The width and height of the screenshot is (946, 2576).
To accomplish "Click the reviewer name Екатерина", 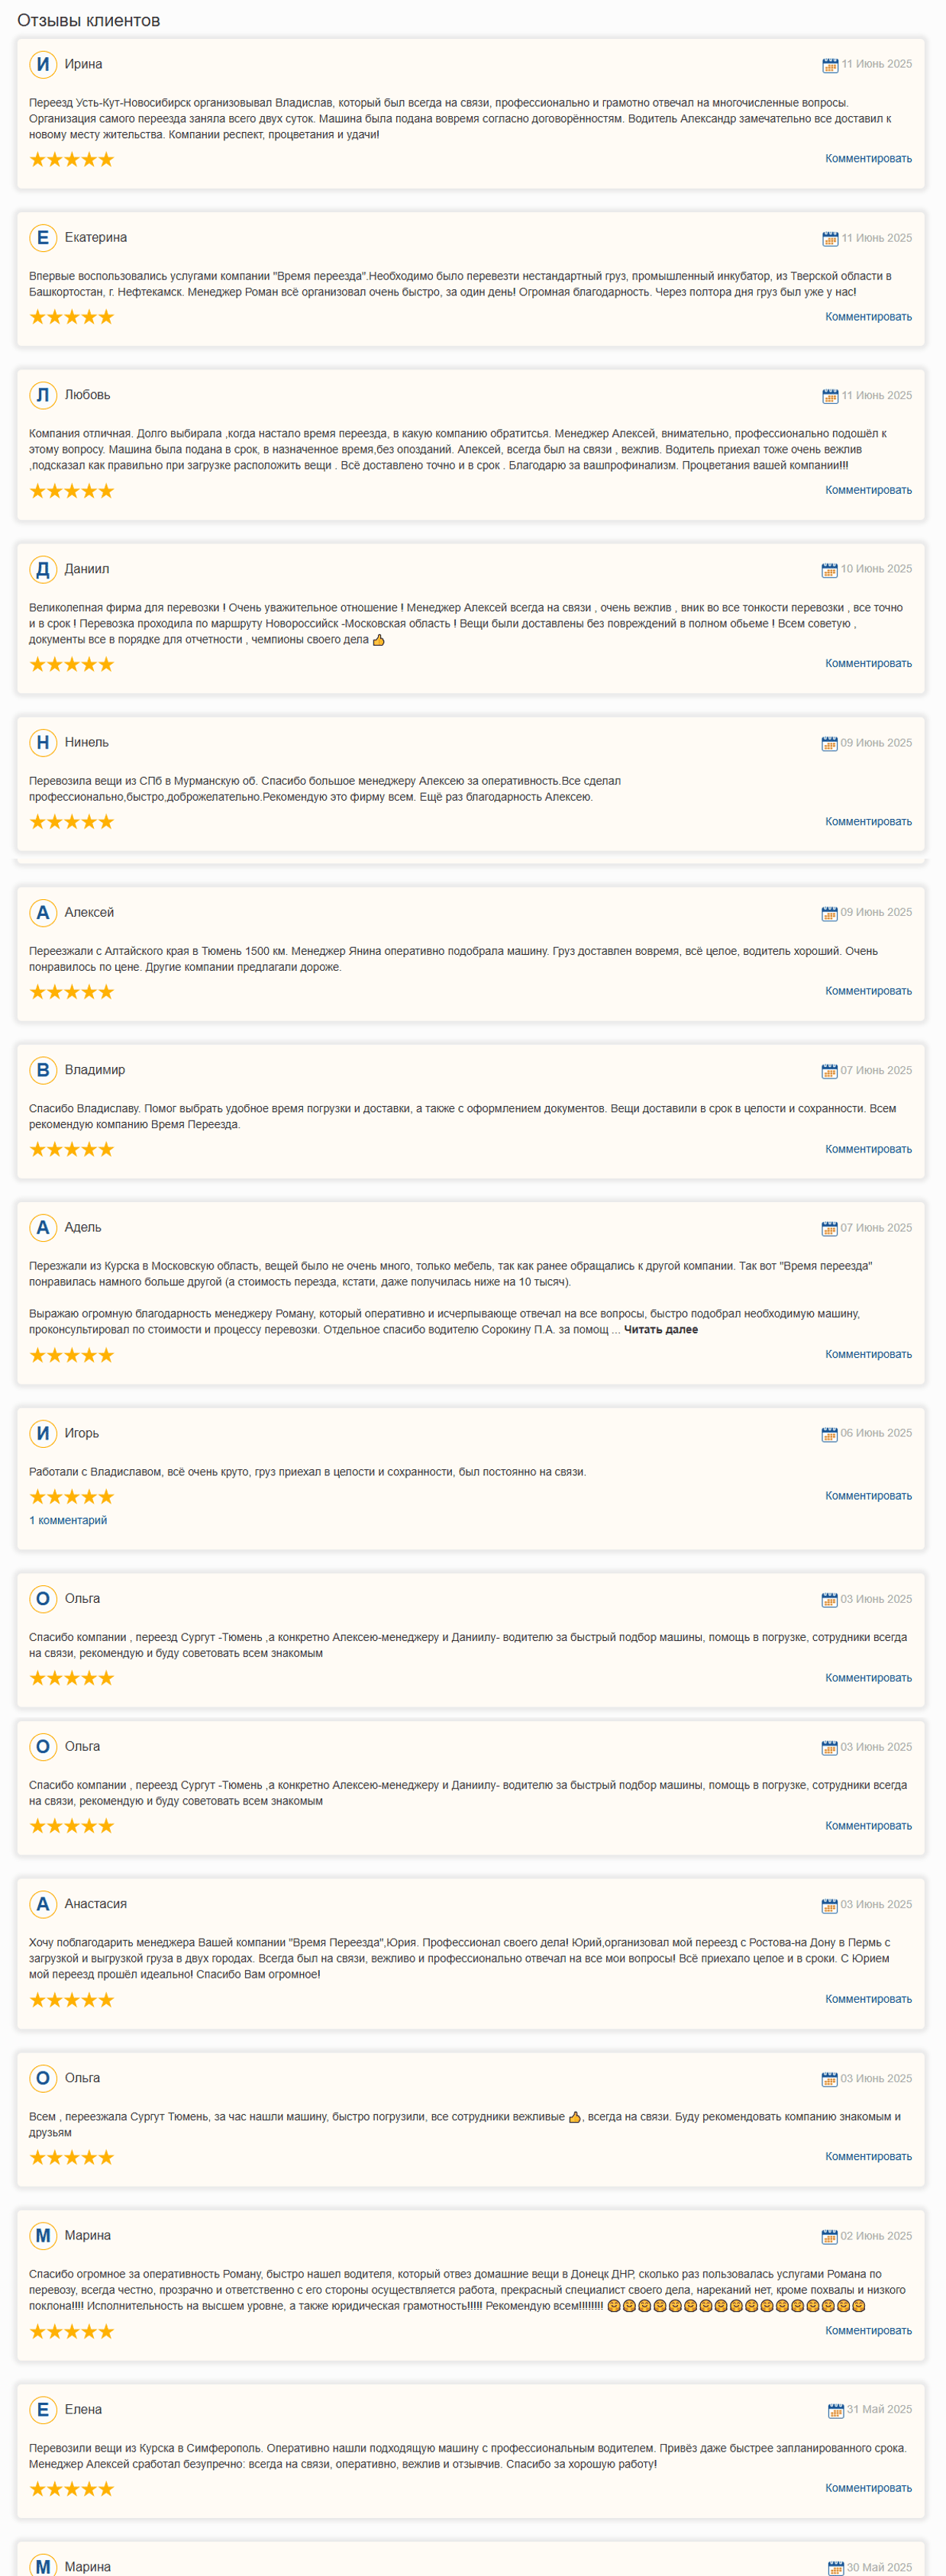I will pyautogui.click(x=96, y=238).
